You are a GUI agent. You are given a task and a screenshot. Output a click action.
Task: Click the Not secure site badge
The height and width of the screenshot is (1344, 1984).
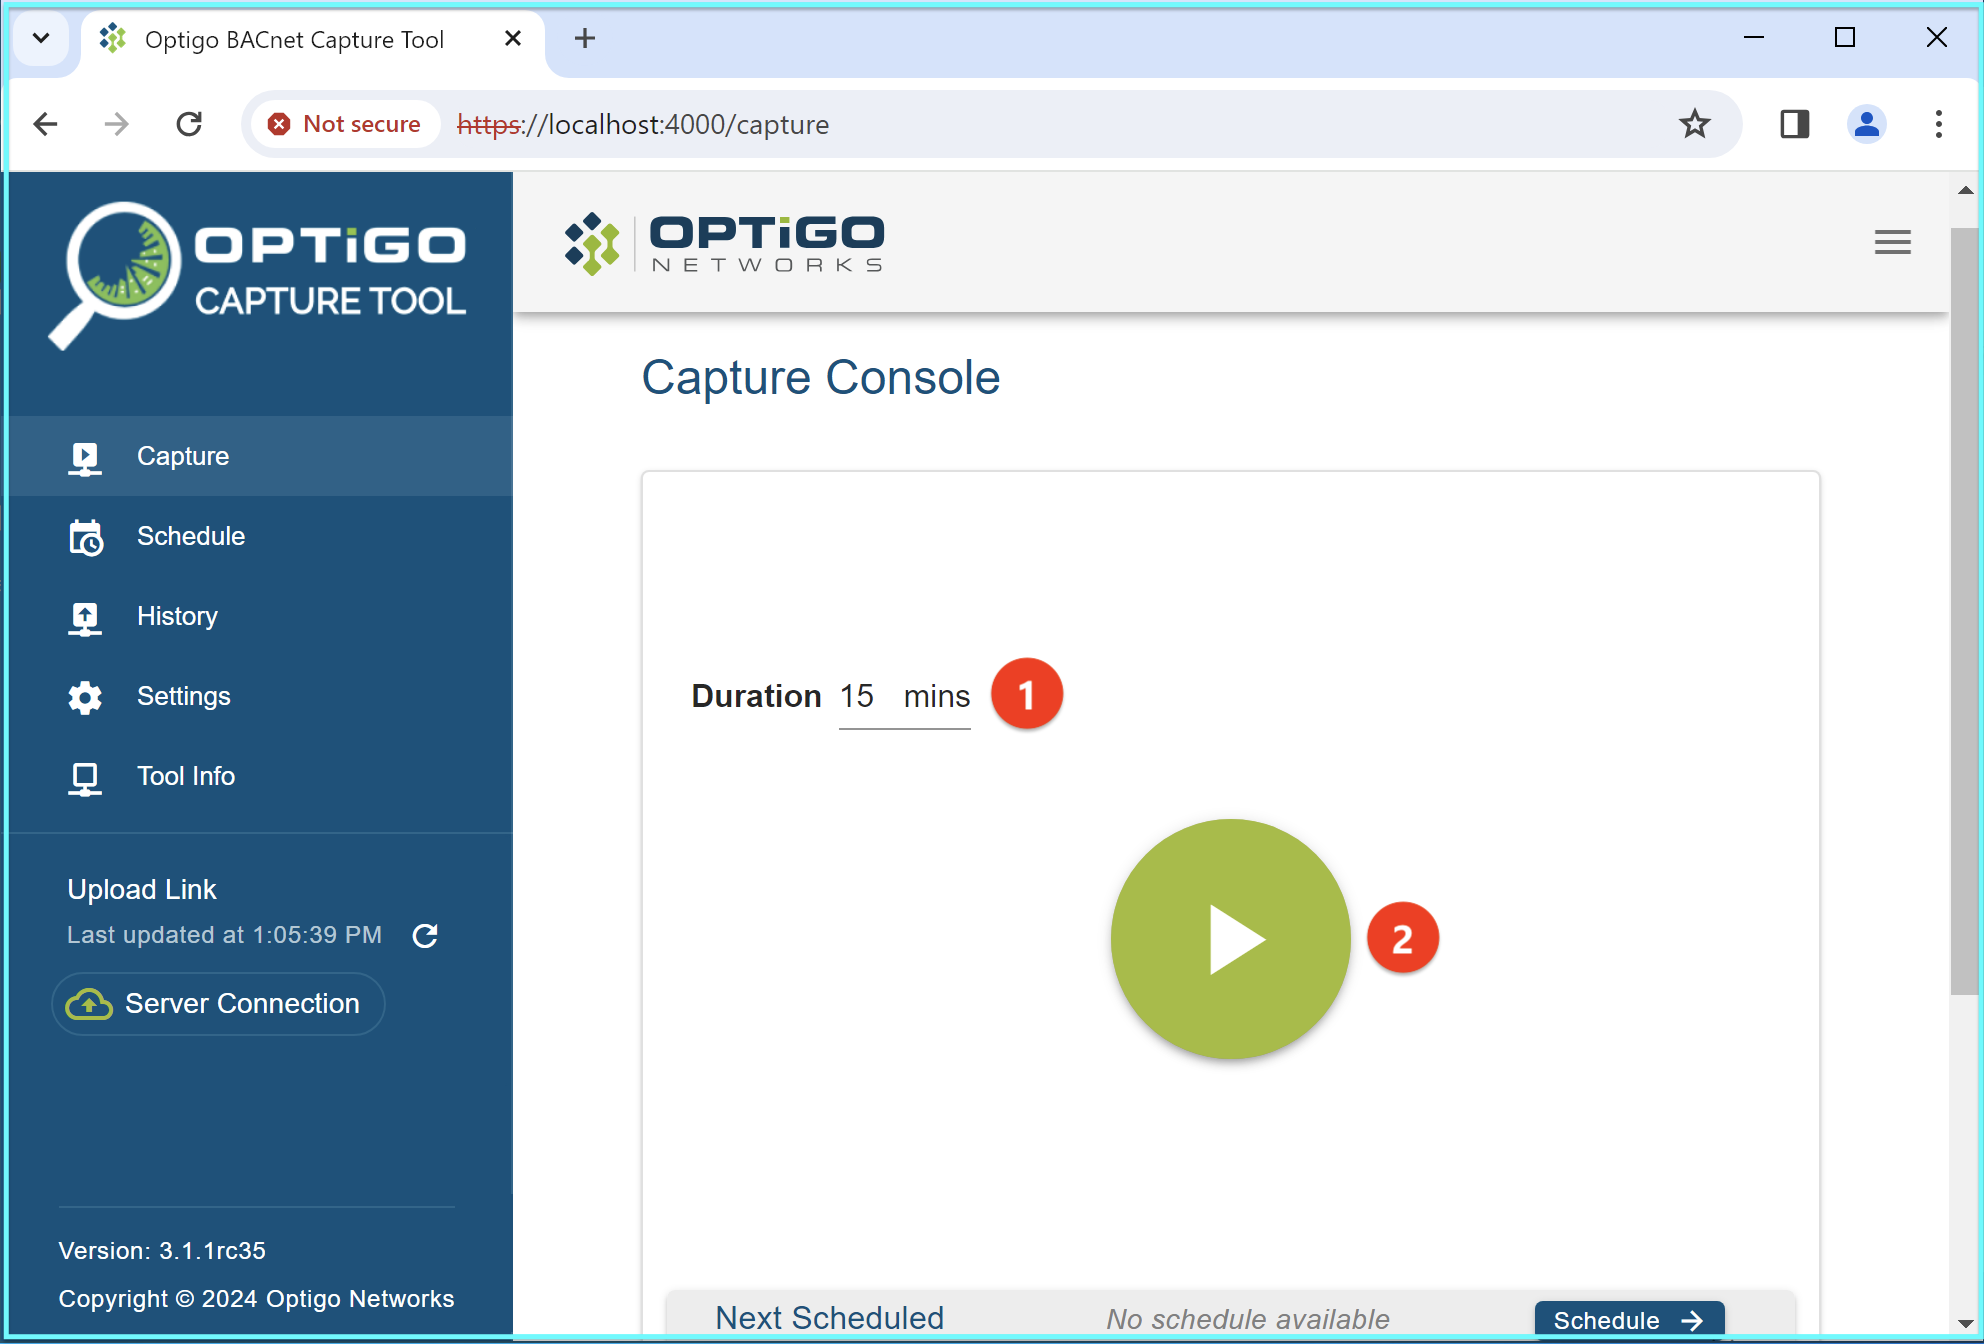point(345,124)
